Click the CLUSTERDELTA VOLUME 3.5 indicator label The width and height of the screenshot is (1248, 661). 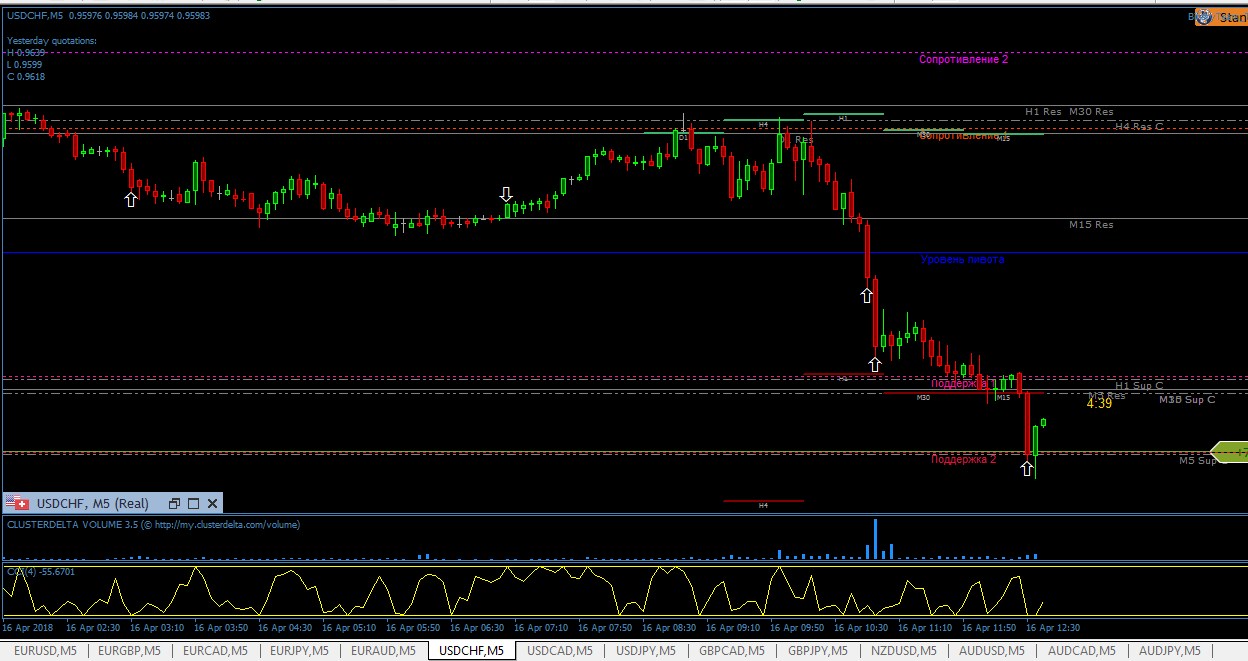coord(153,524)
